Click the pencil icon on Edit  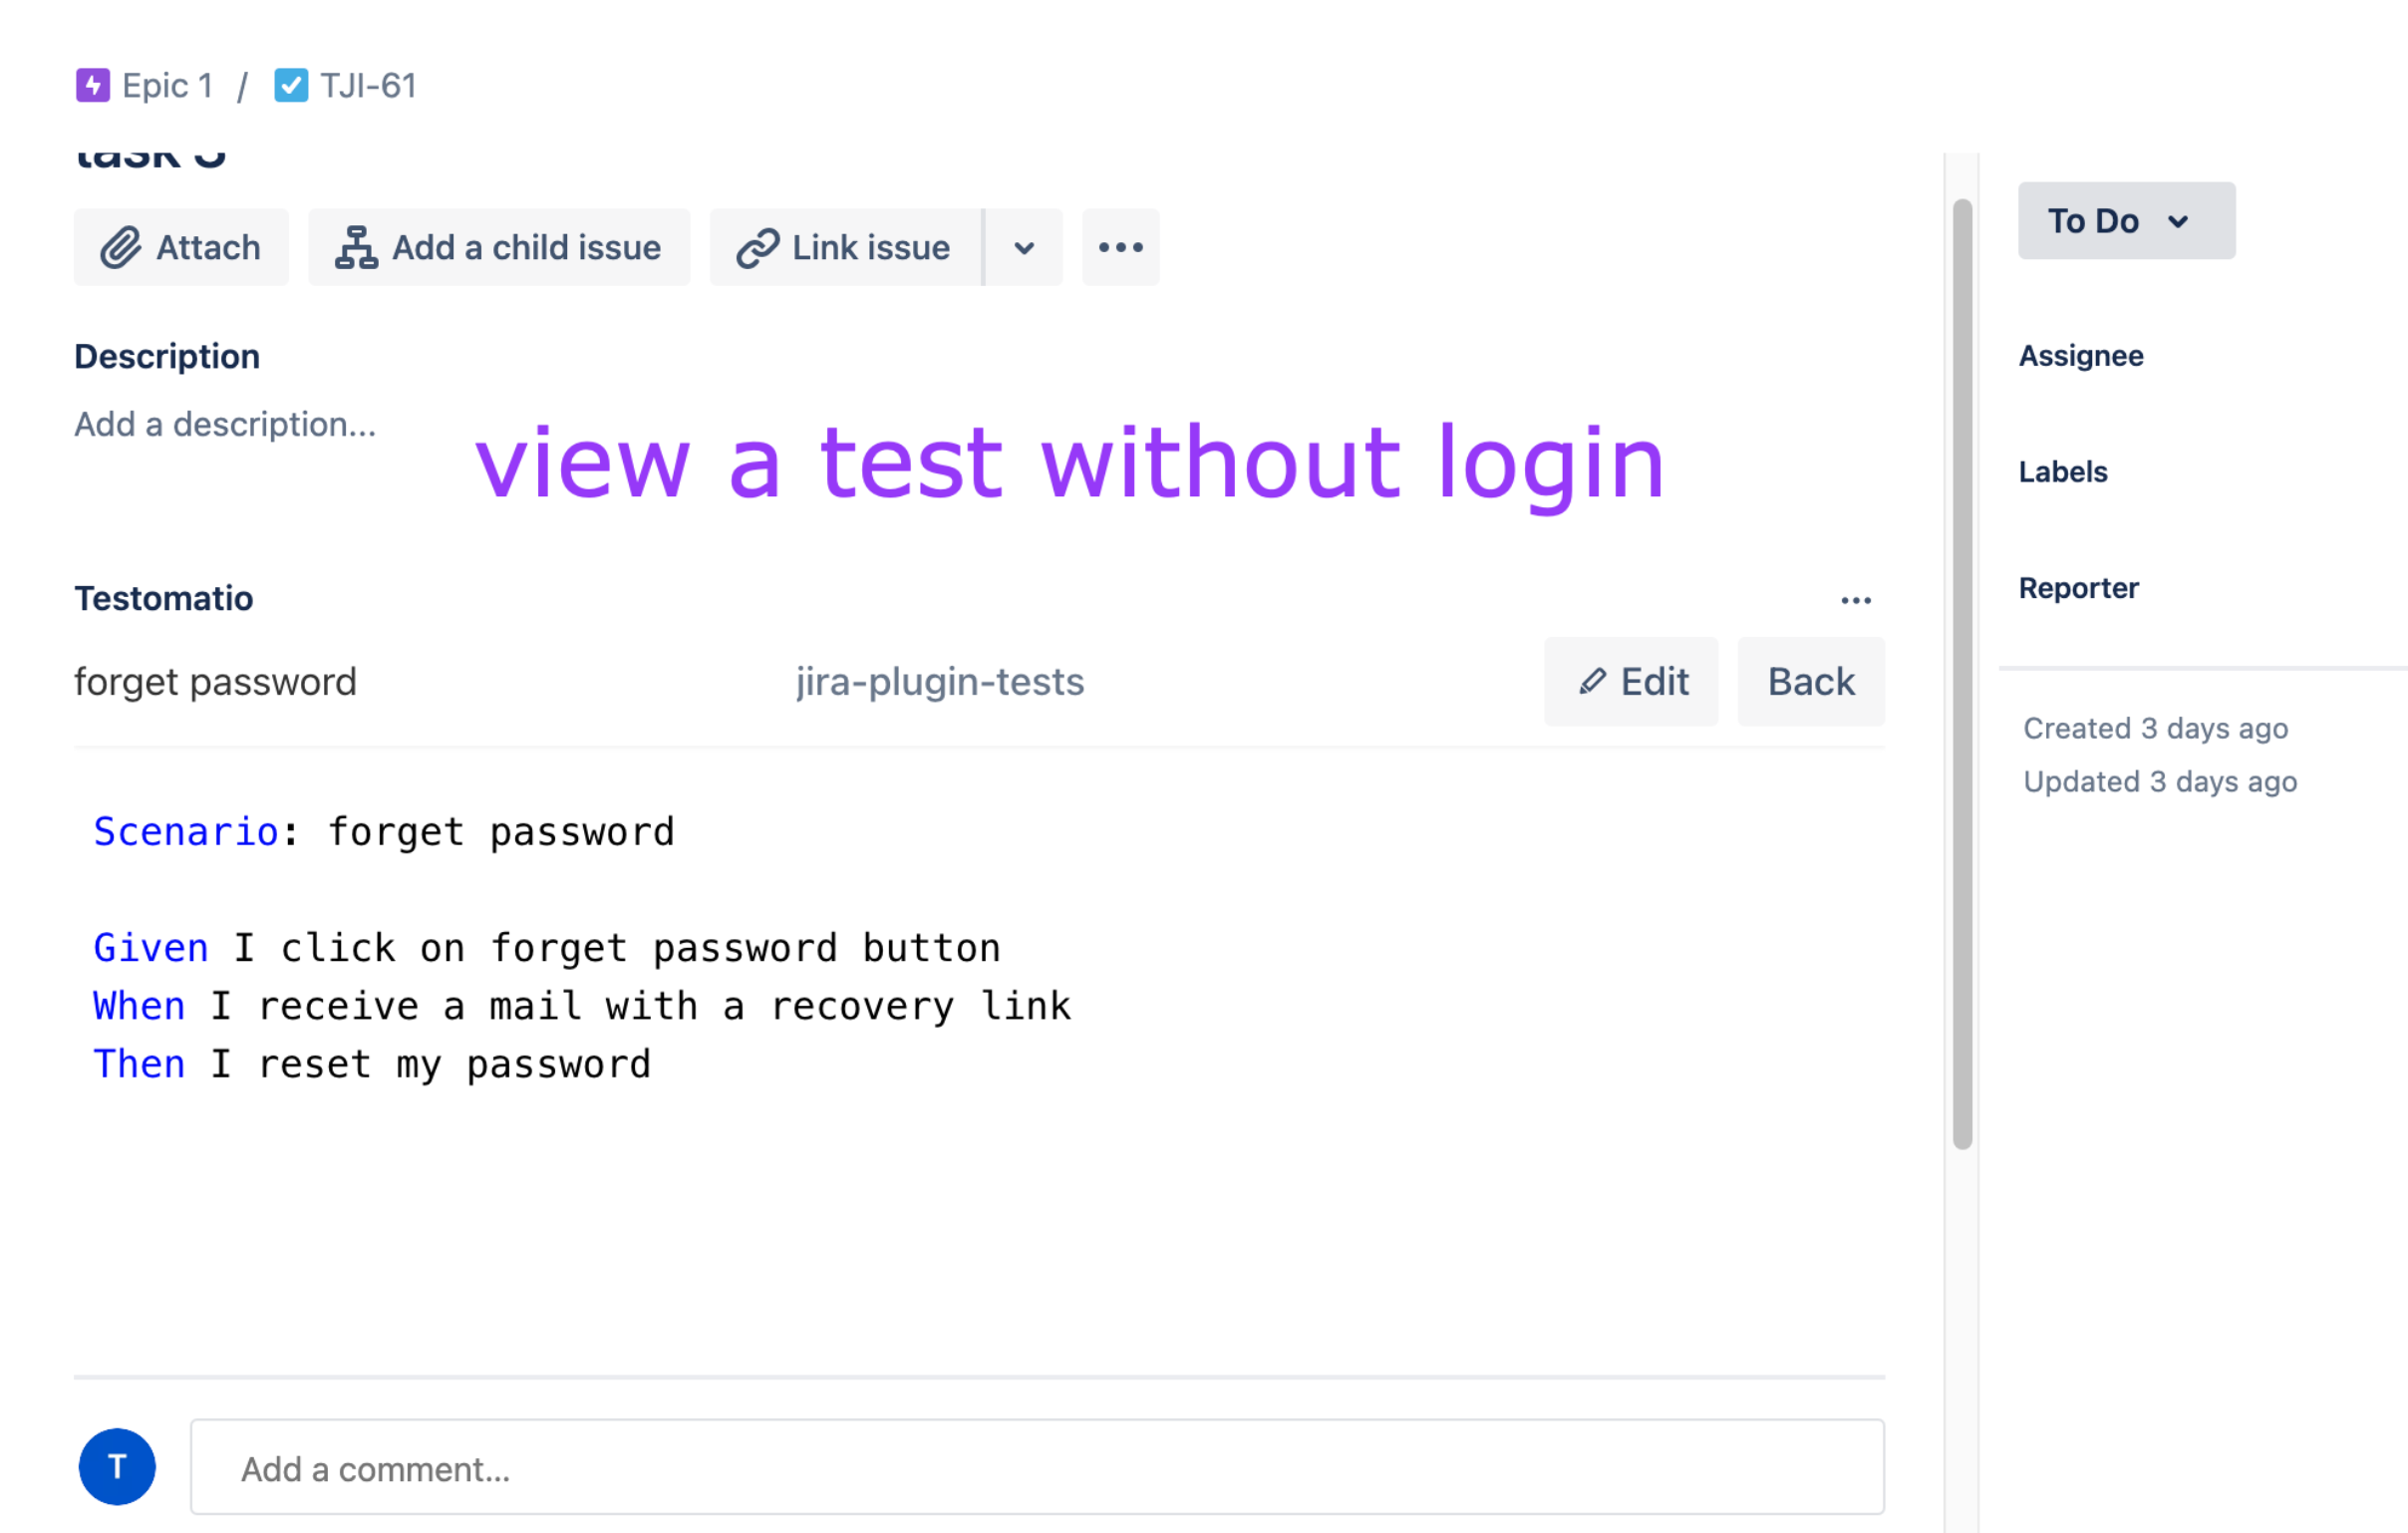1592,682
